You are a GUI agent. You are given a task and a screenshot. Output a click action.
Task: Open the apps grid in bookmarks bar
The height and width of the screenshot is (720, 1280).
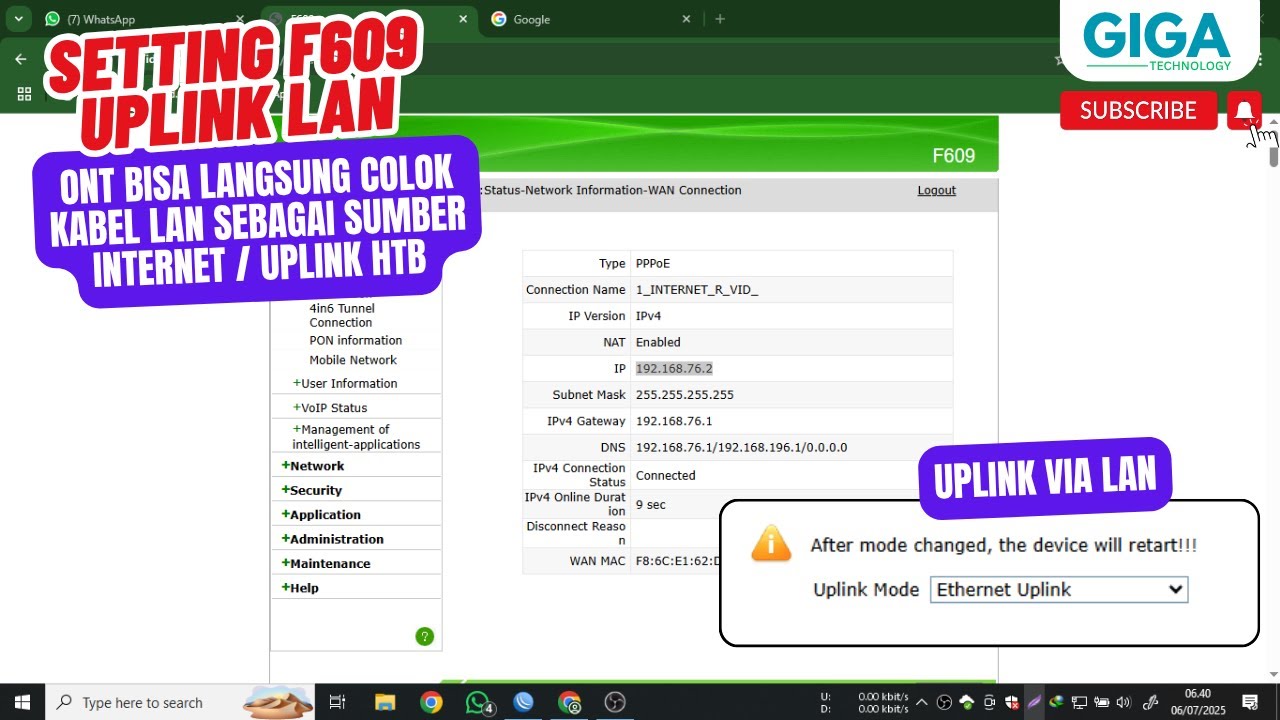[x=25, y=94]
